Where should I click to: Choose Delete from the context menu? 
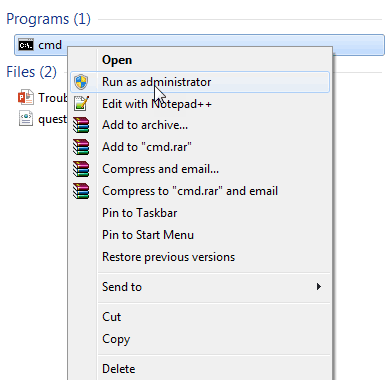[200, 369]
